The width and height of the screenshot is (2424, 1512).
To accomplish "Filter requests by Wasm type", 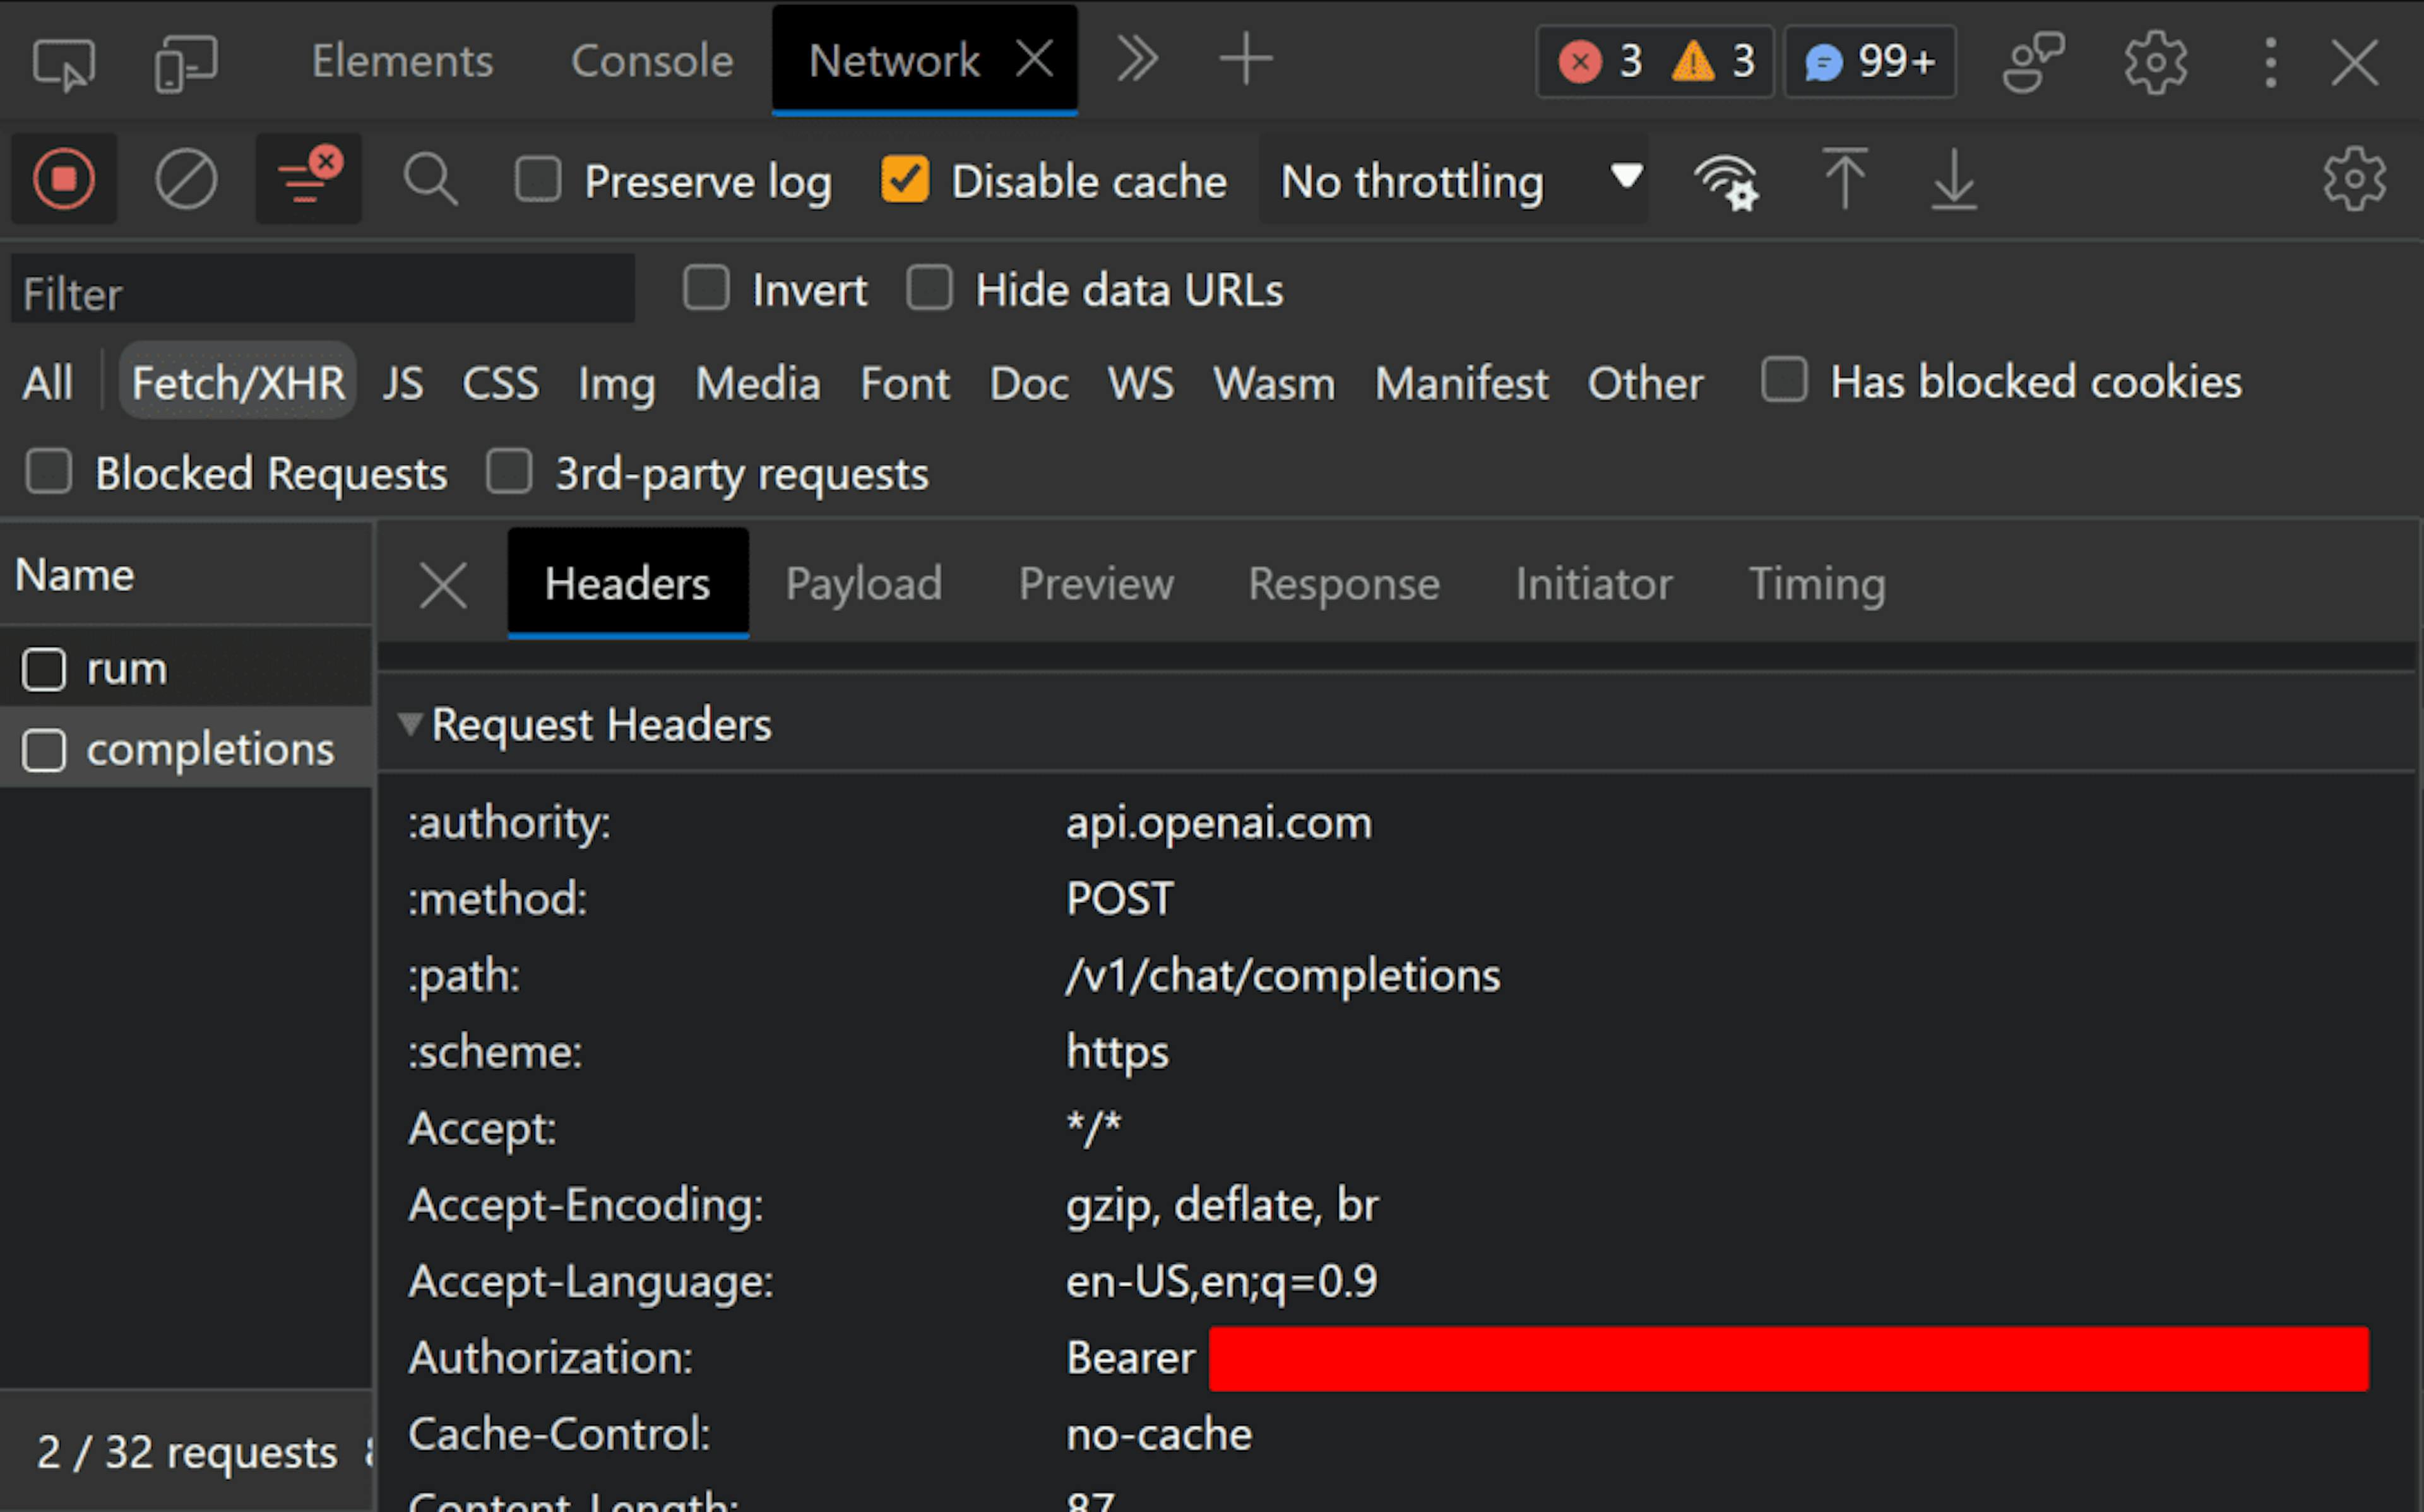I will click(1274, 383).
